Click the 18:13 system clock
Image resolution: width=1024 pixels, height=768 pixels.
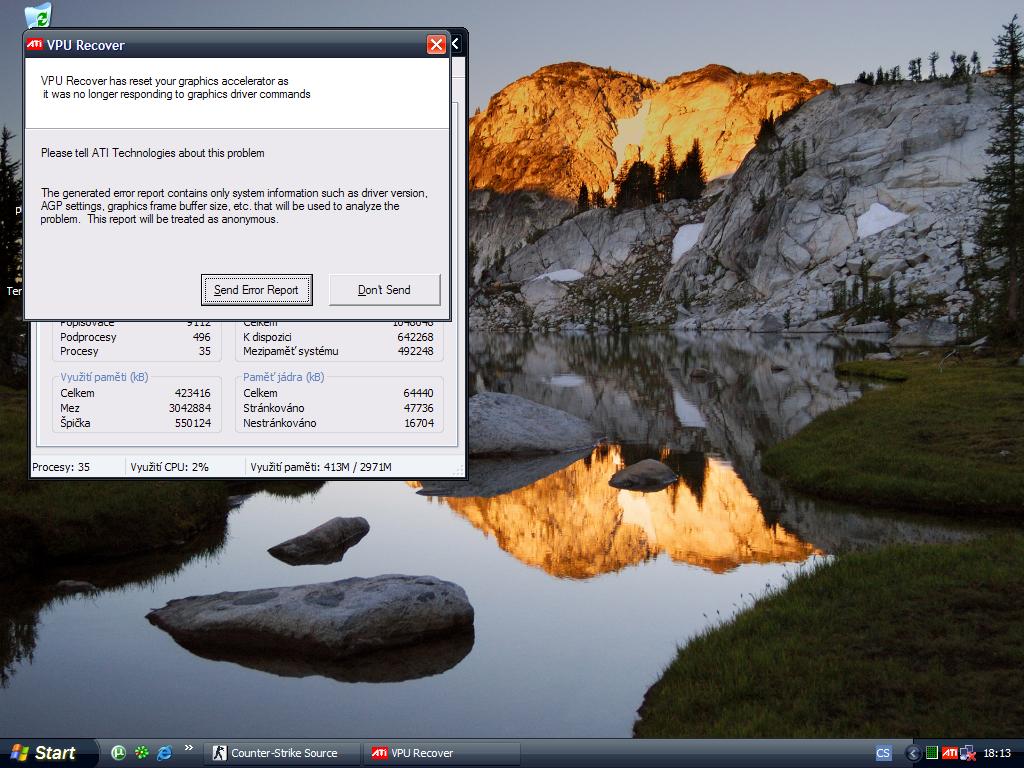click(x=997, y=753)
